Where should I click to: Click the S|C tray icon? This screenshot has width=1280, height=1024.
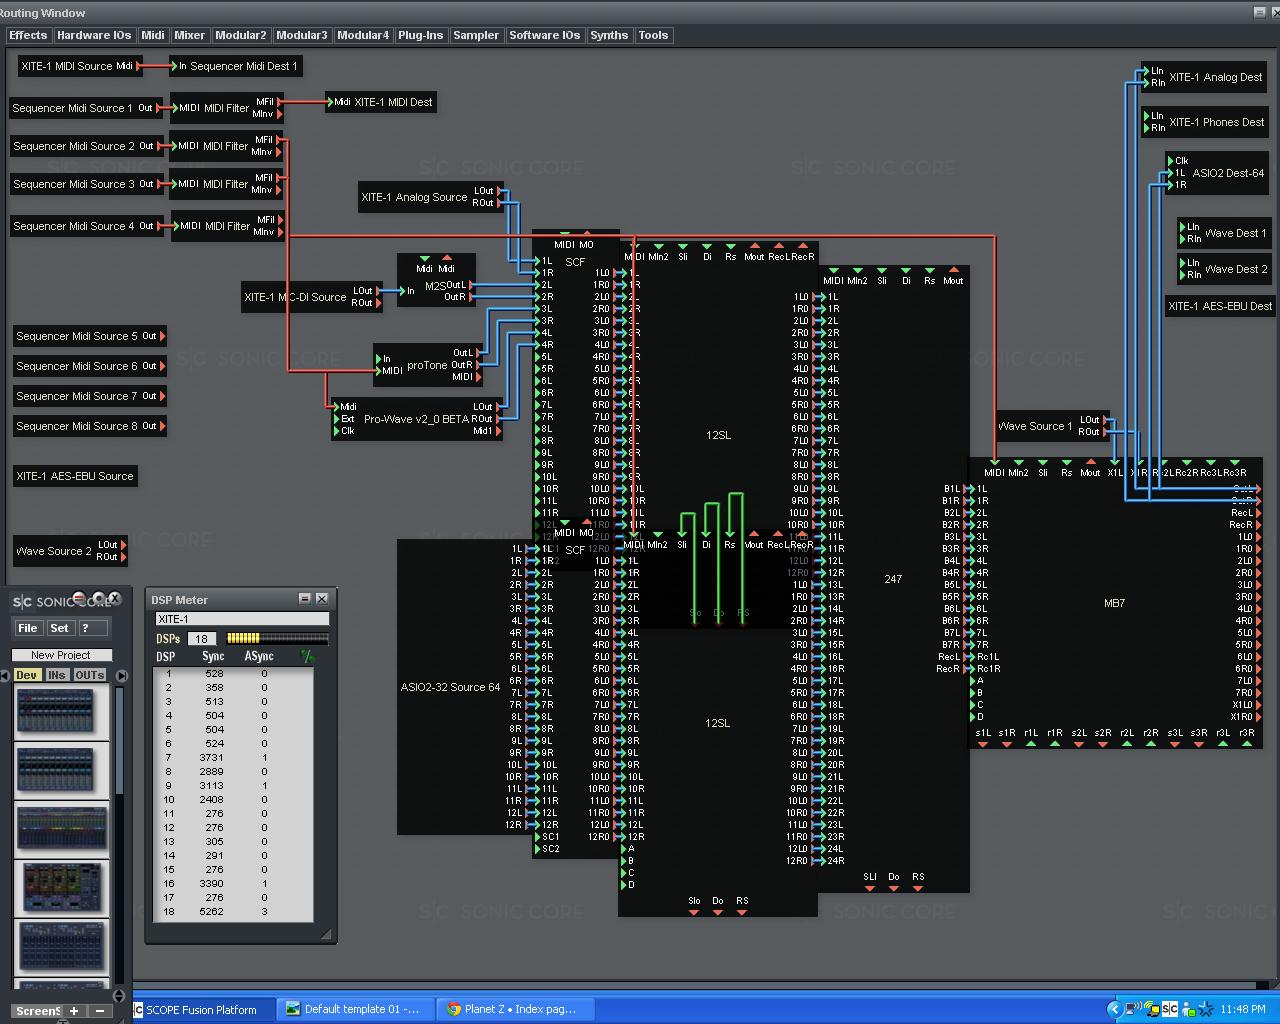tap(1170, 1009)
